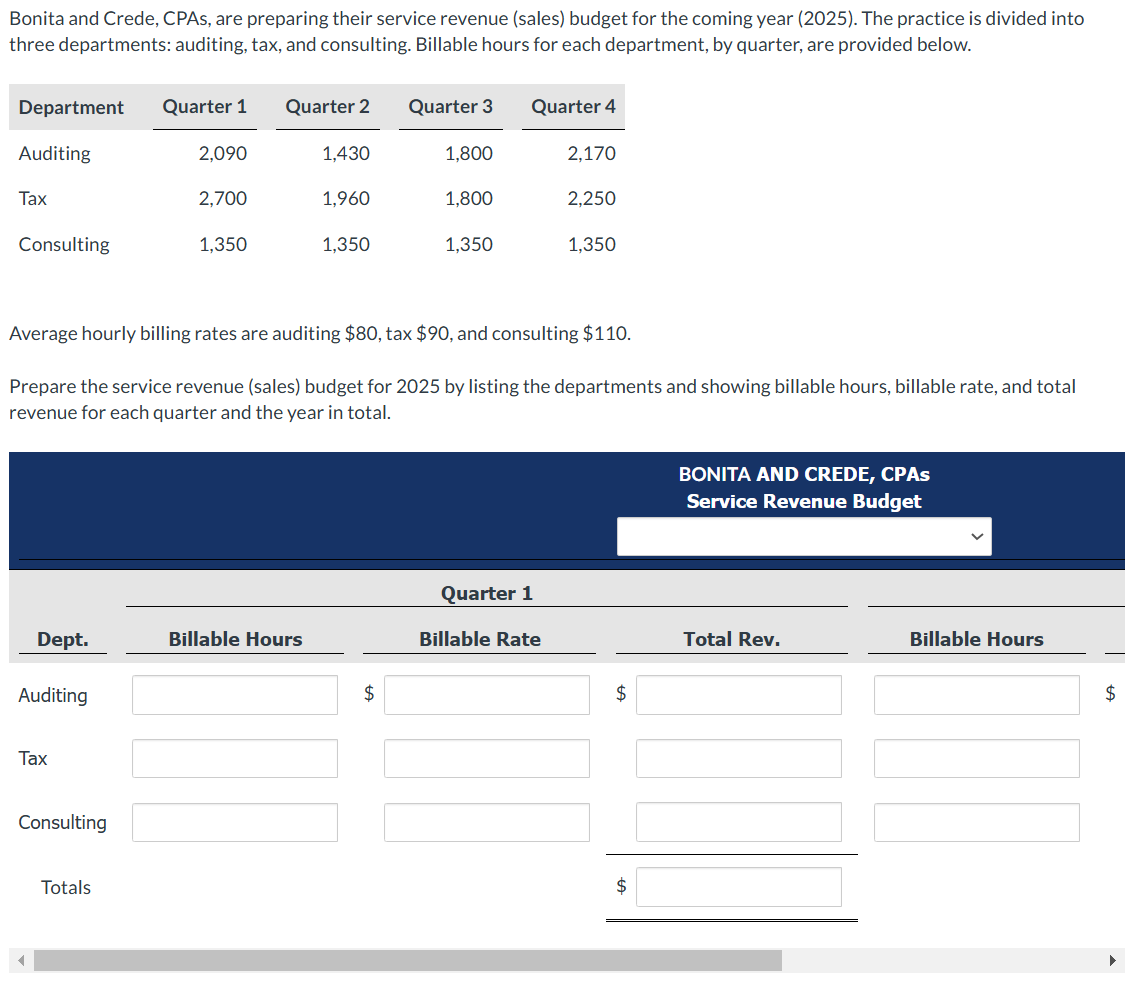Click Tax Billable Hours field in second quarter column
The width and height of the screenshot is (1134, 984).
(x=976, y=758)
